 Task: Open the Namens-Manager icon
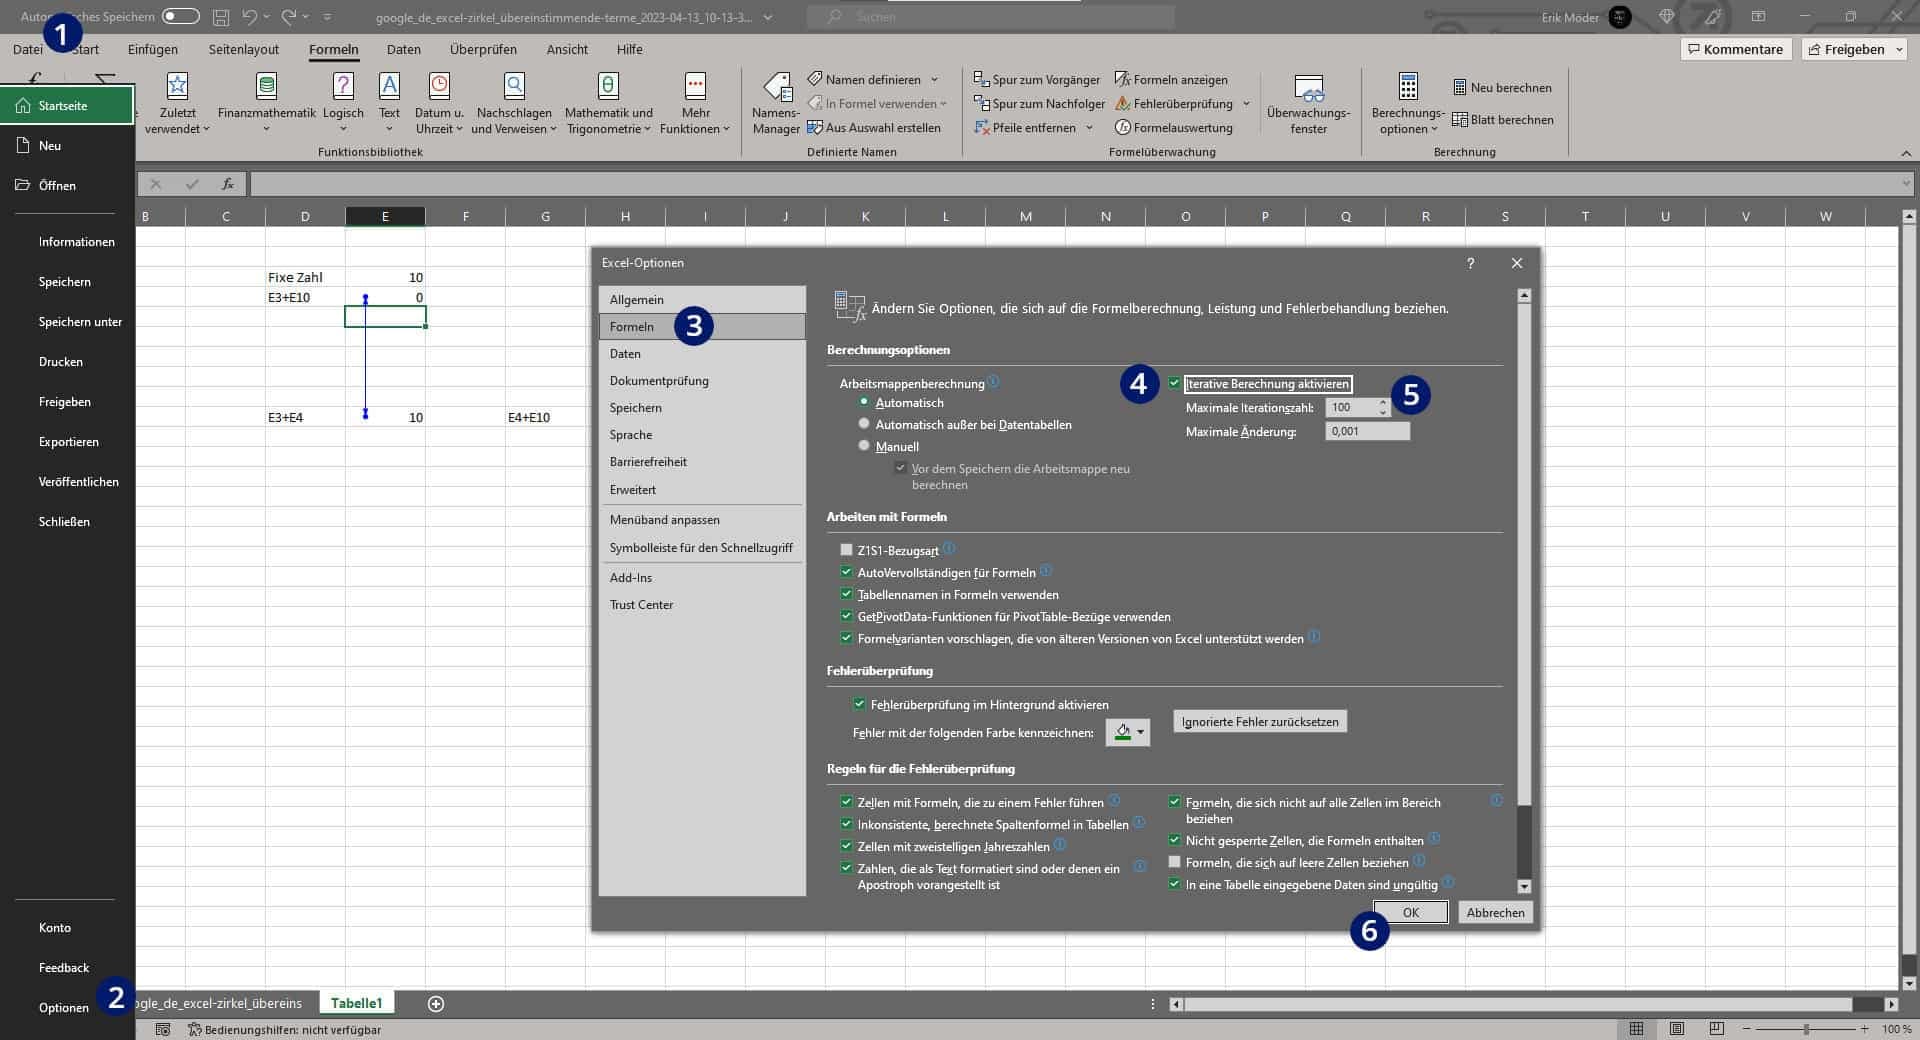pyautogui.click(x=776, y=104)
